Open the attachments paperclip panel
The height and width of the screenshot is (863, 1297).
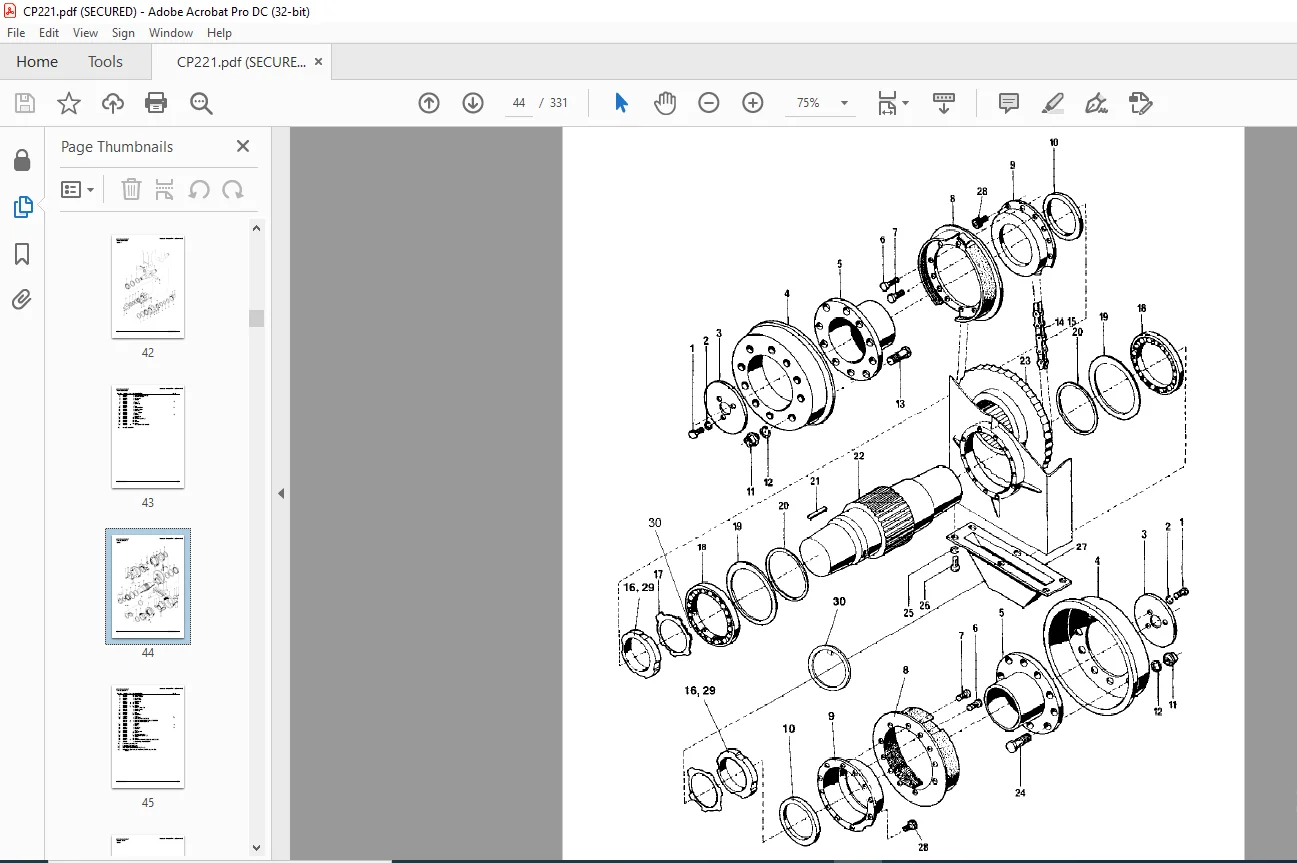point(22,299)
